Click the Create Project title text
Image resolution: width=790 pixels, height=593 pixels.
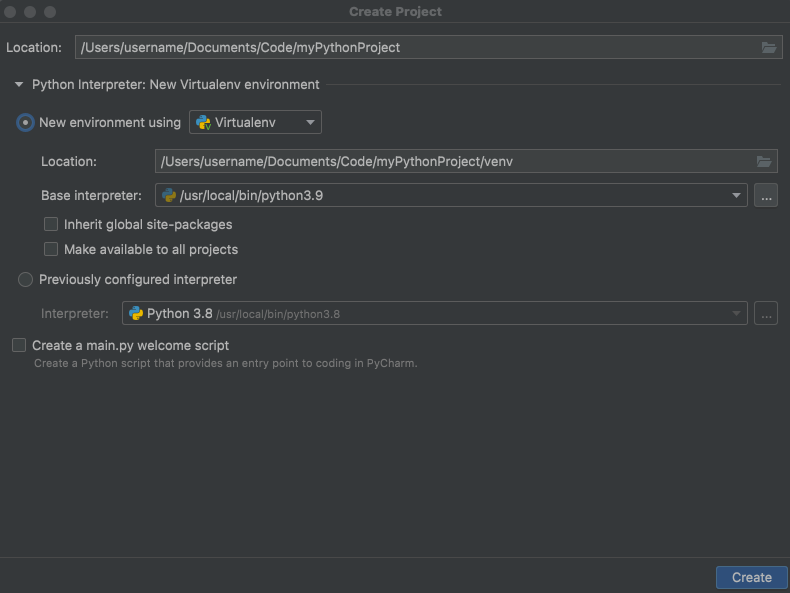pyautogui.click(x=395, y=12)
